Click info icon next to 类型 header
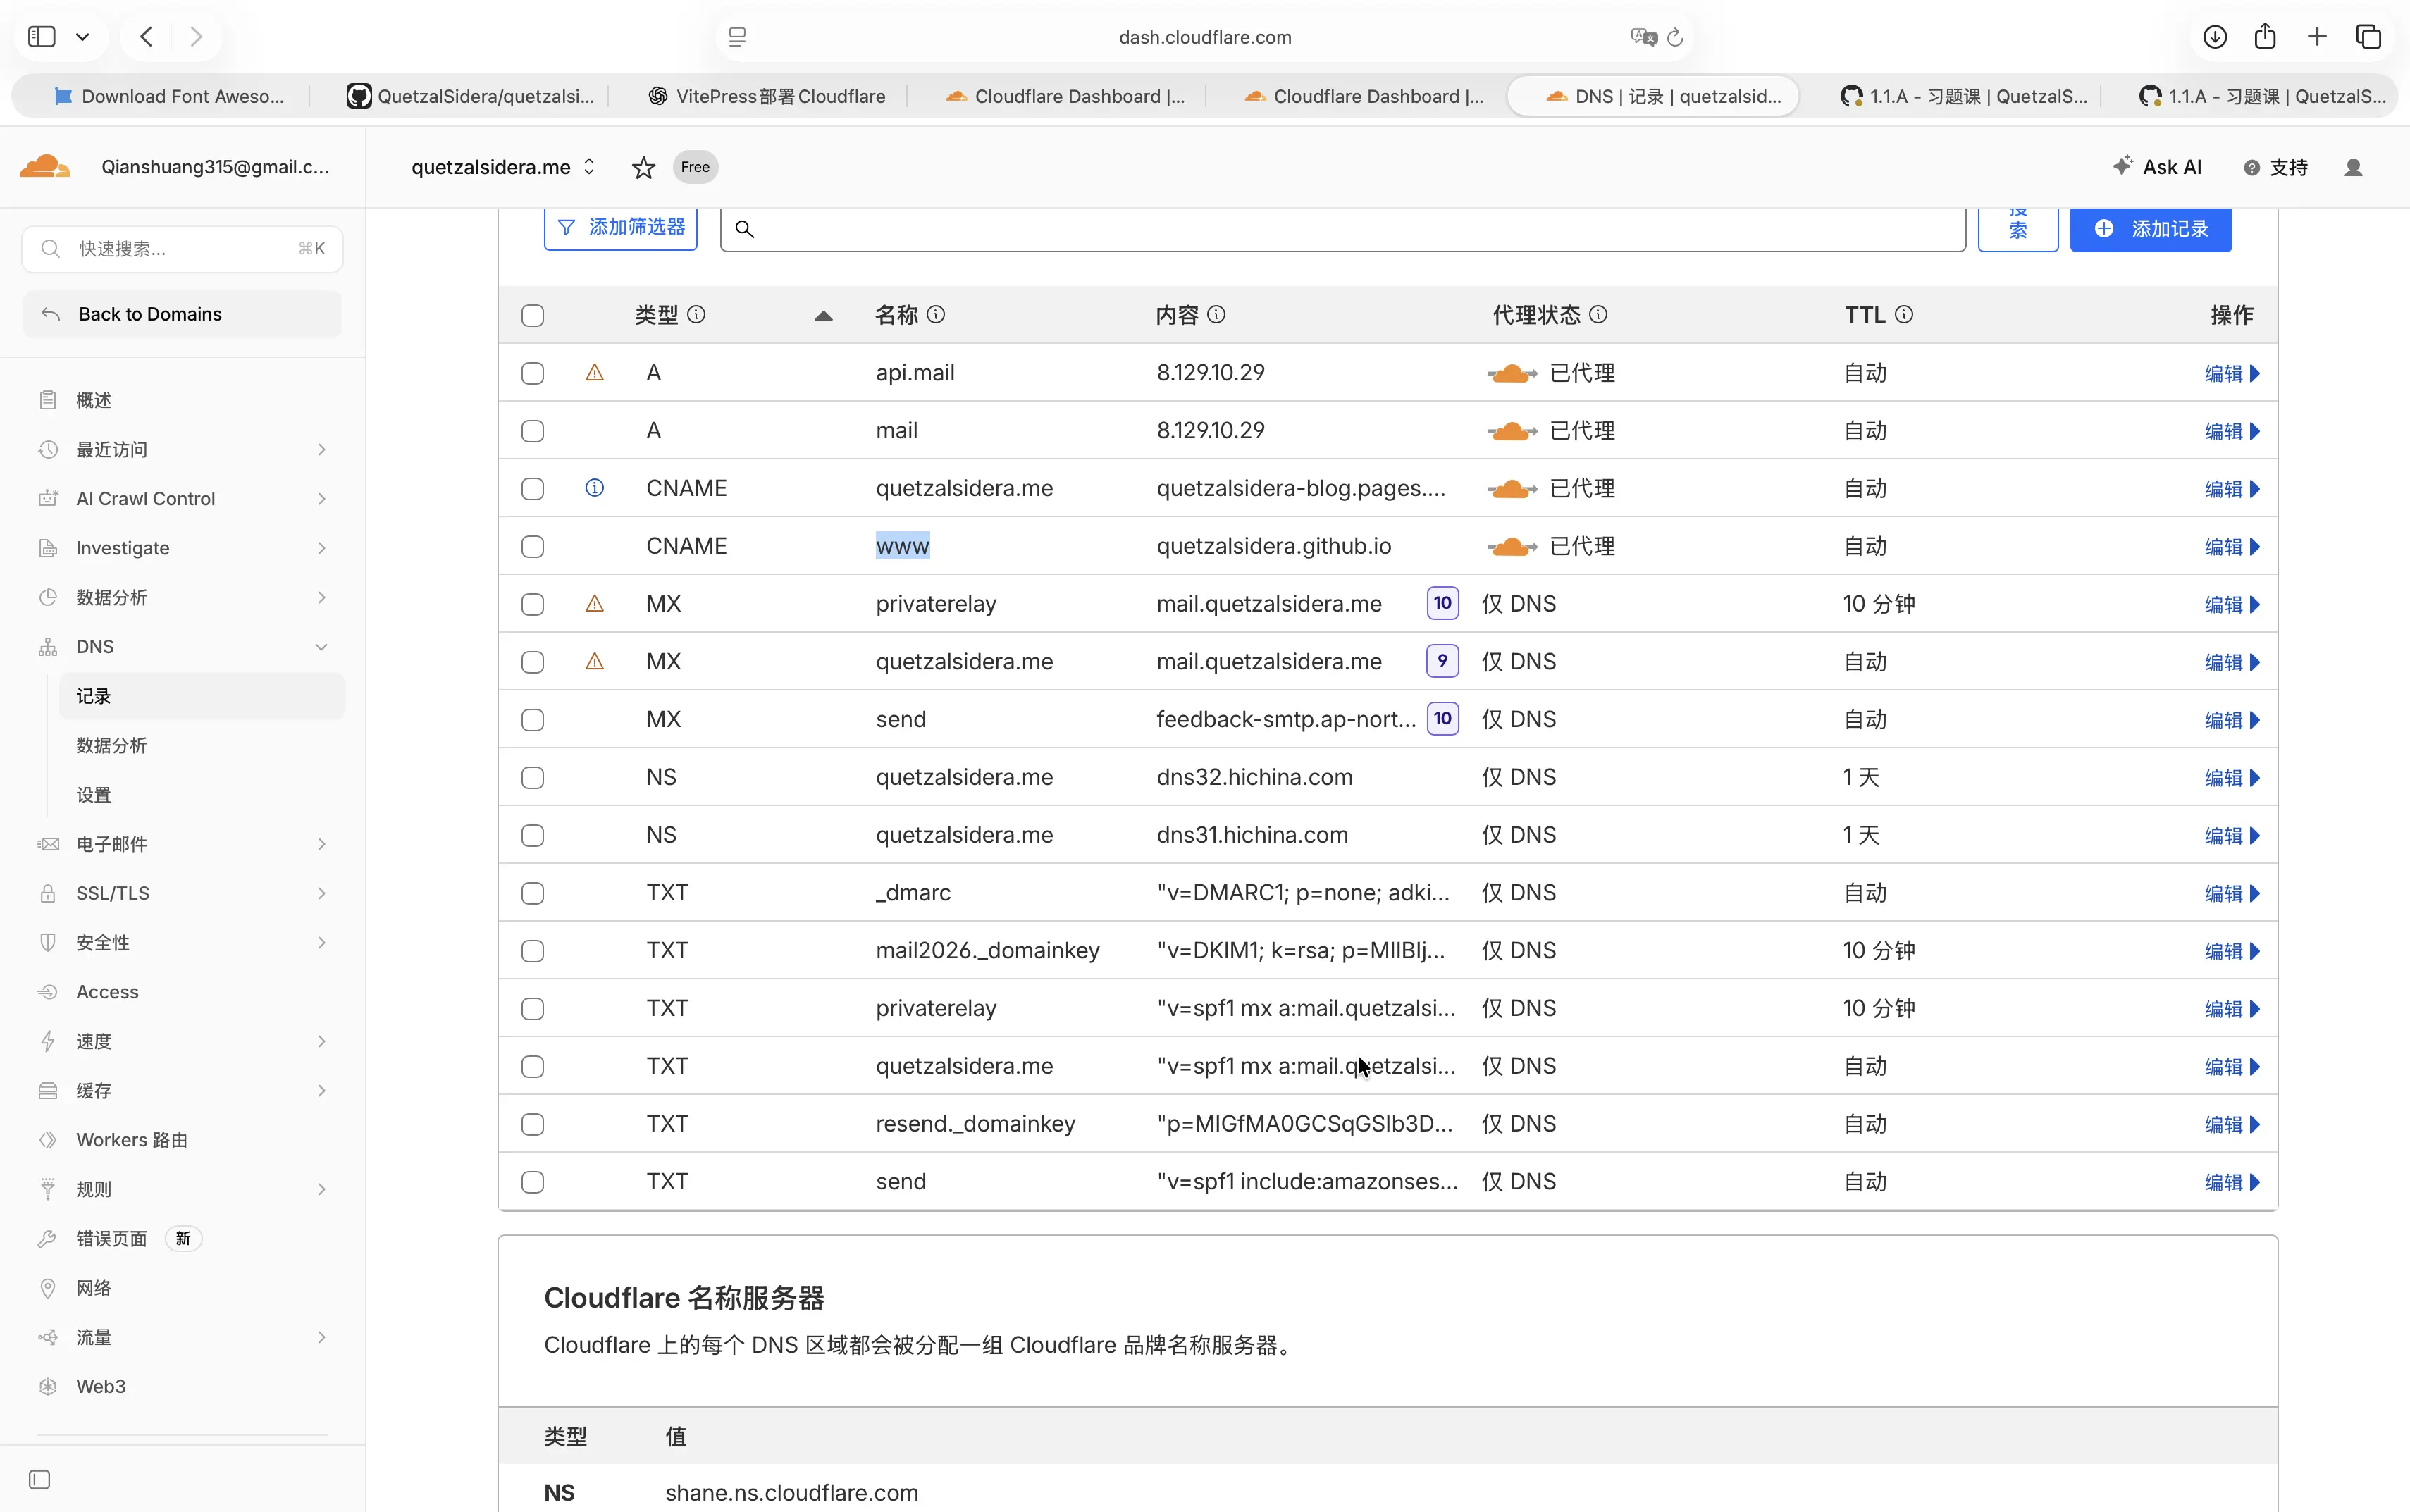The image size is (2410, 1512). [x=697, y=315]
